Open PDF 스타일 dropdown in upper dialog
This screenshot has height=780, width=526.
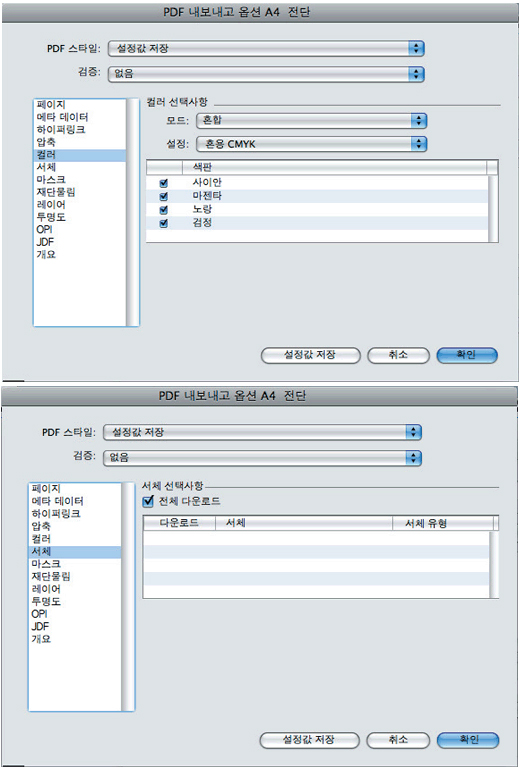tap(266, 49)
